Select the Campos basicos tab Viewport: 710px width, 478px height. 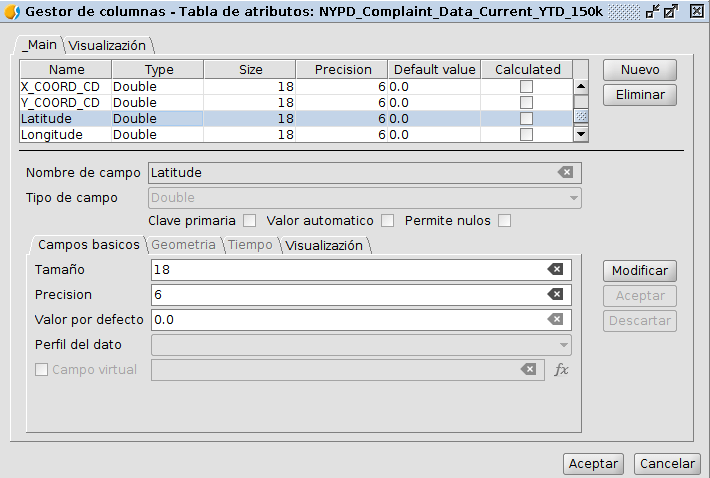(x=88, y=245)
